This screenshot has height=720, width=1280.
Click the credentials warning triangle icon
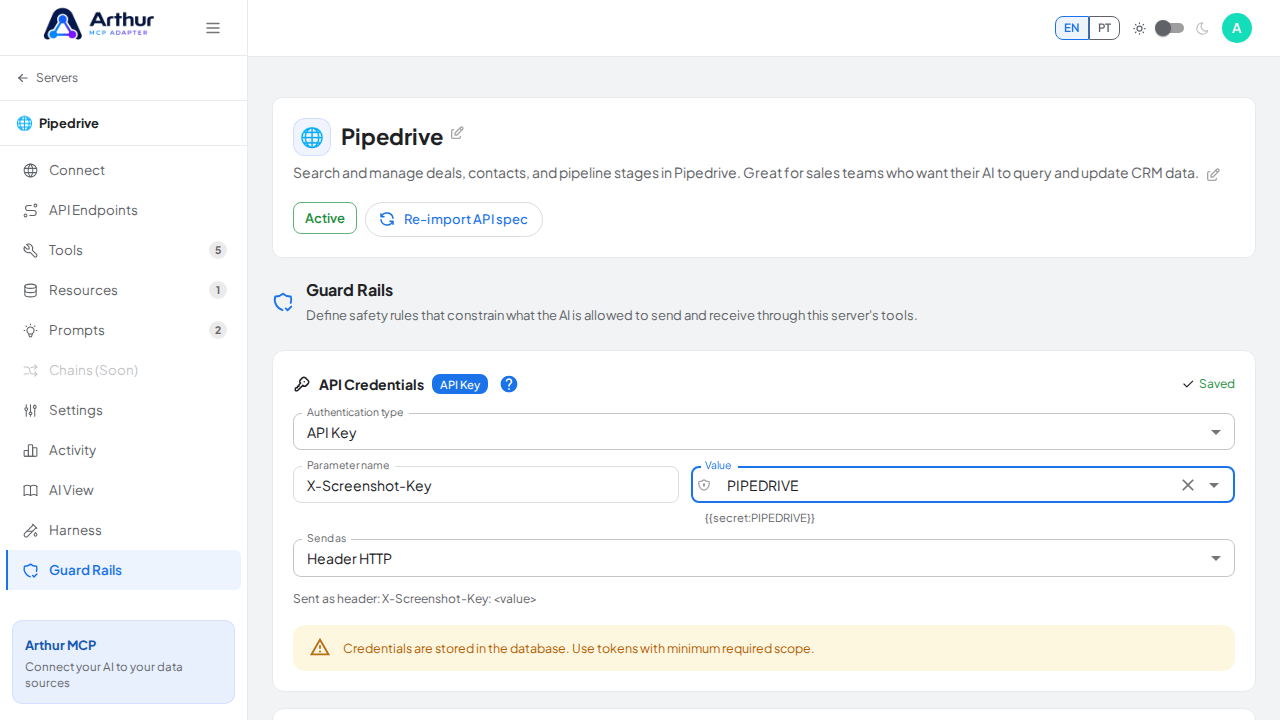(x=320, y=647)
